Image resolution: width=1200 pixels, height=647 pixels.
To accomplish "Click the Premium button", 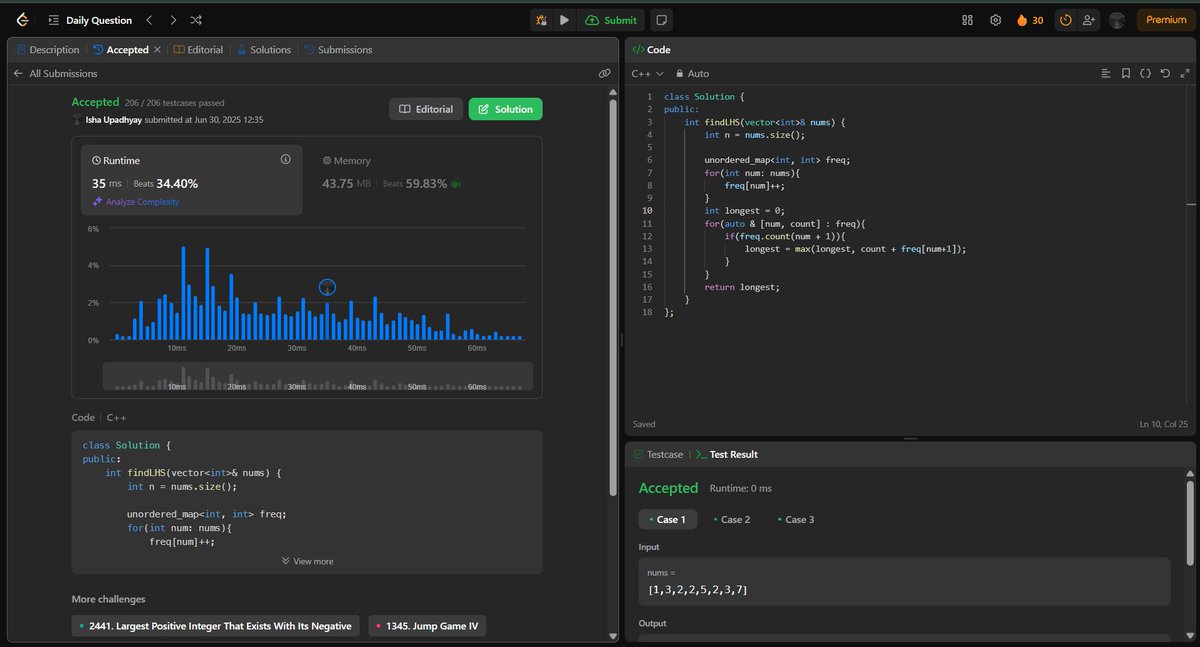I will coord(1166,20).
